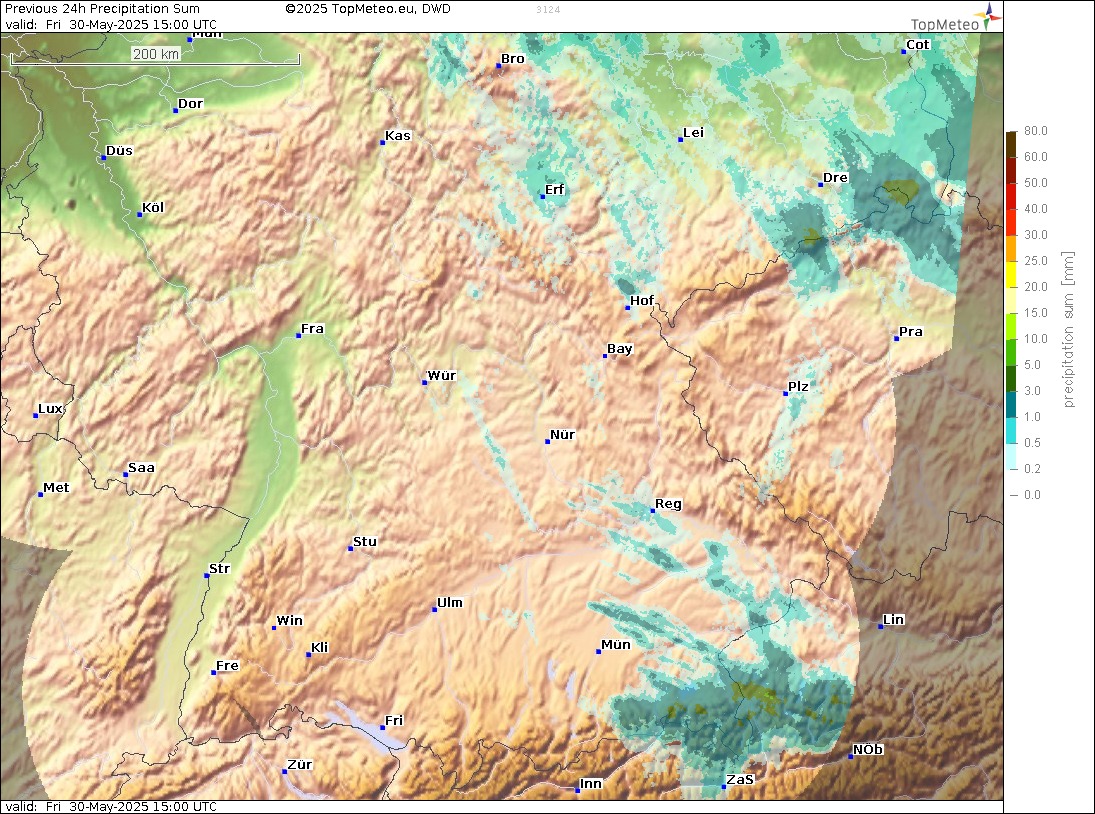Click the '20.0' legend value
Screen dimensions: 1095x814
coord(1036,287)
